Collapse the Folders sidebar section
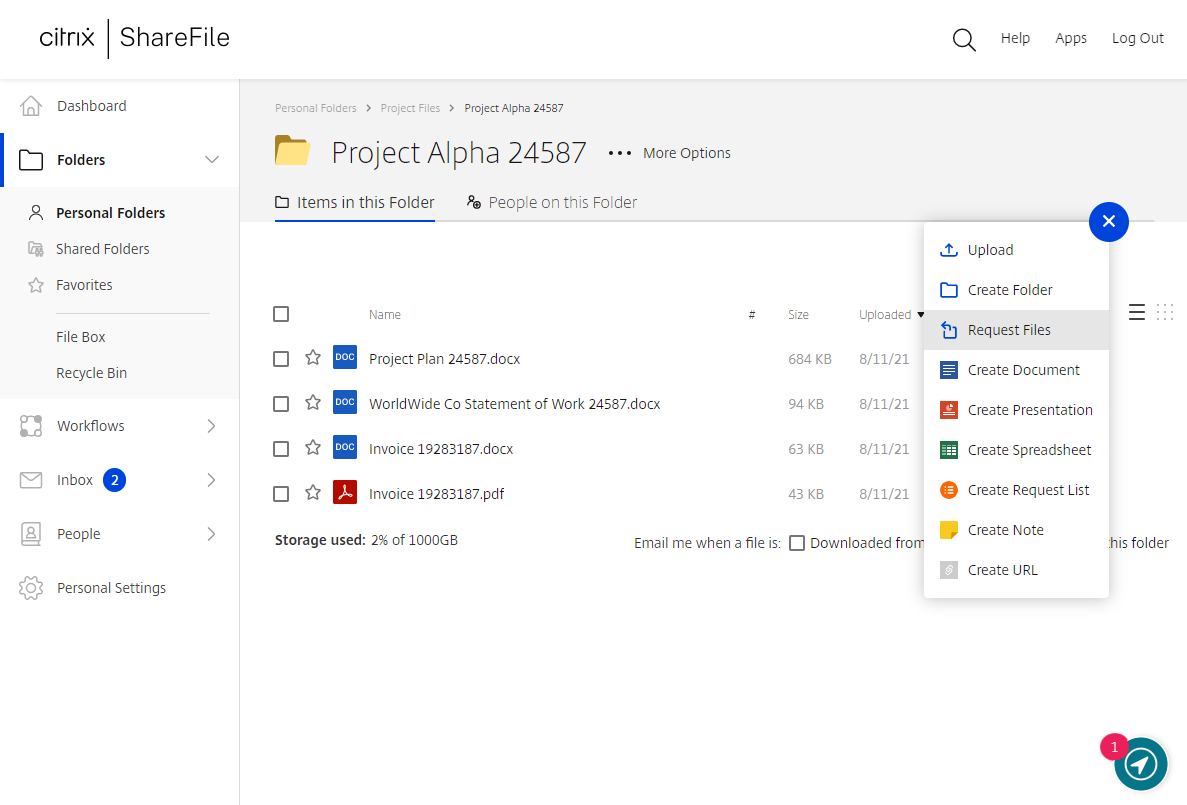1187x805 pixels. (212, 160)
